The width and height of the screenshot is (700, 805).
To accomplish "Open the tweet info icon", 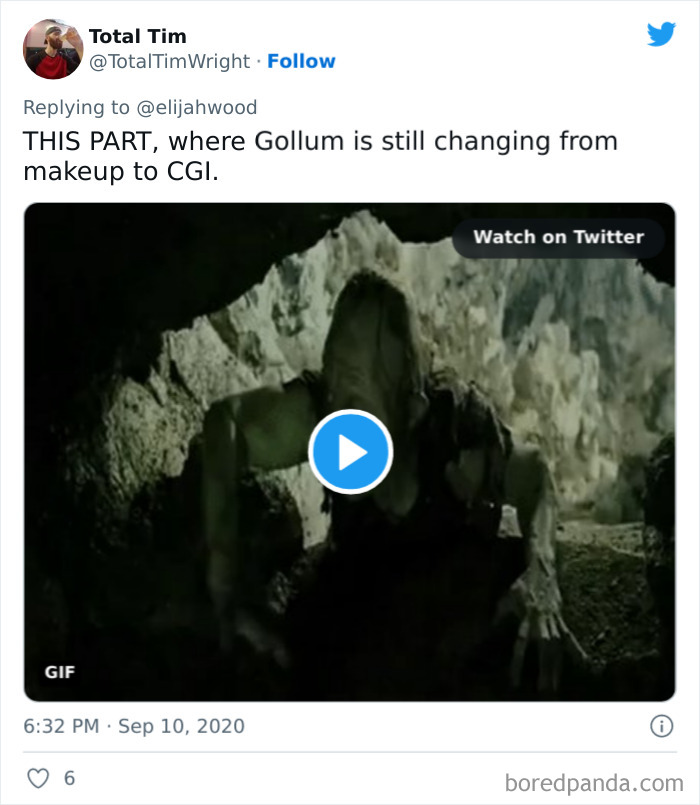I will (x=661, y=727).
